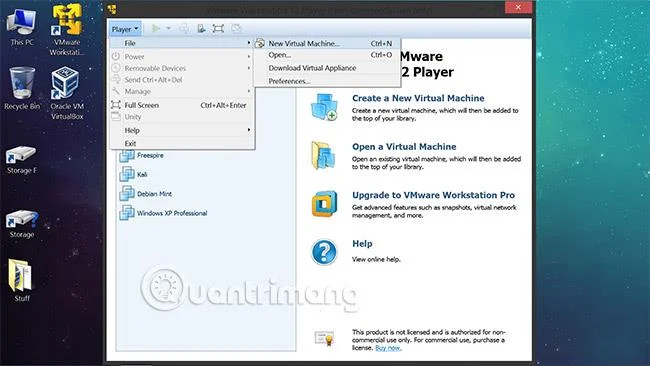Select the Stuff folder on the desktop
Image resolution: width=650 pixels, height=366 pixels.
tap(22, 280)
